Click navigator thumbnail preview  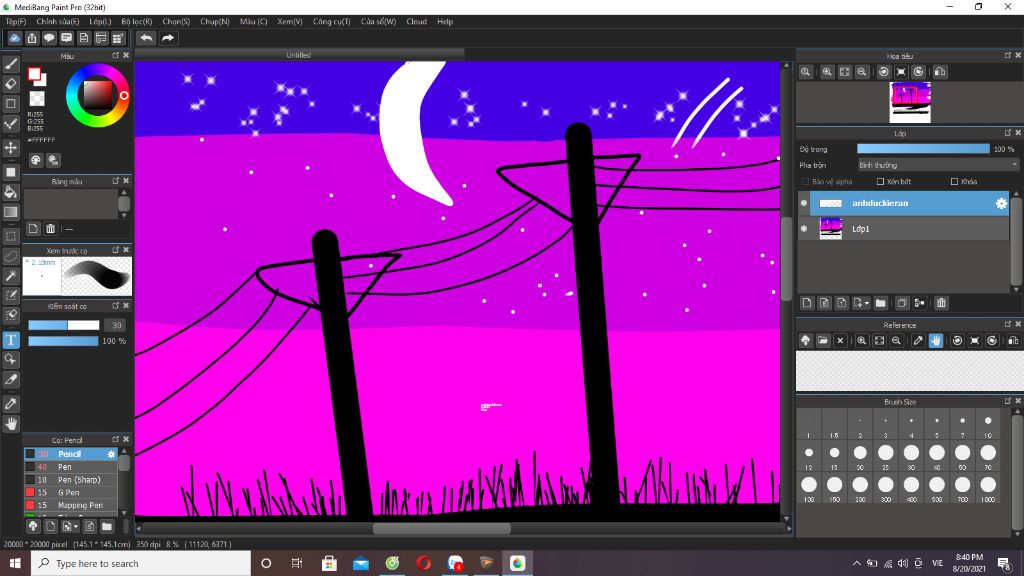[910, 102]
